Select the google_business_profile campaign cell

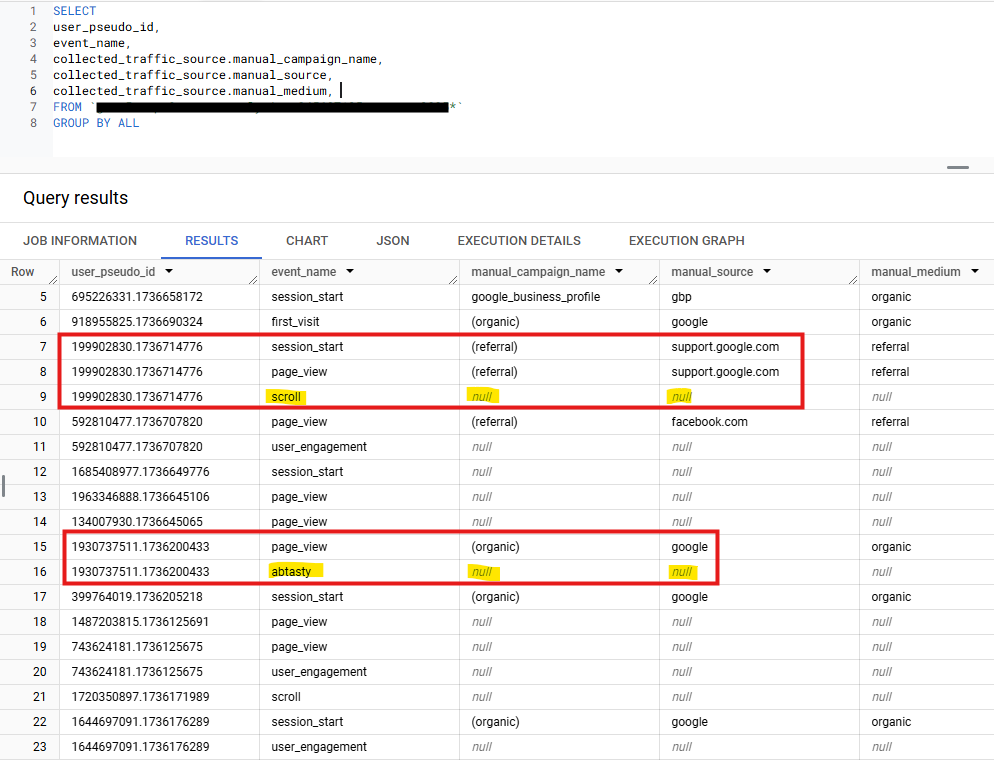538,297
